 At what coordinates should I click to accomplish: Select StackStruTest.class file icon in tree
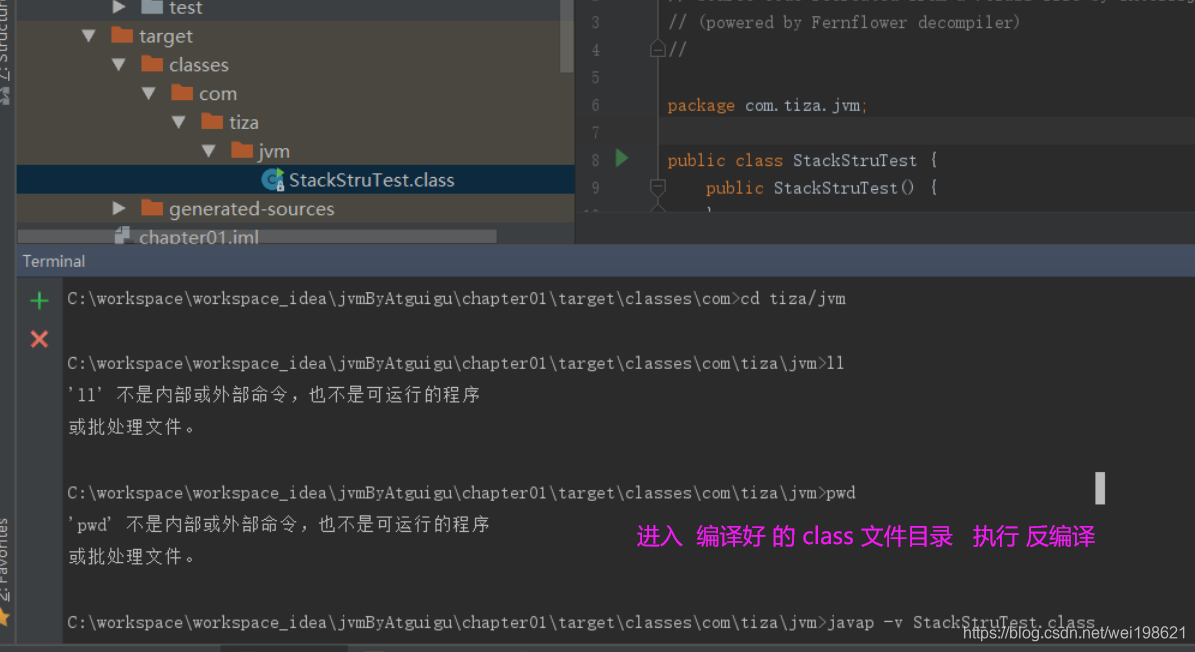pyautogui.click(x=273, y=180)
